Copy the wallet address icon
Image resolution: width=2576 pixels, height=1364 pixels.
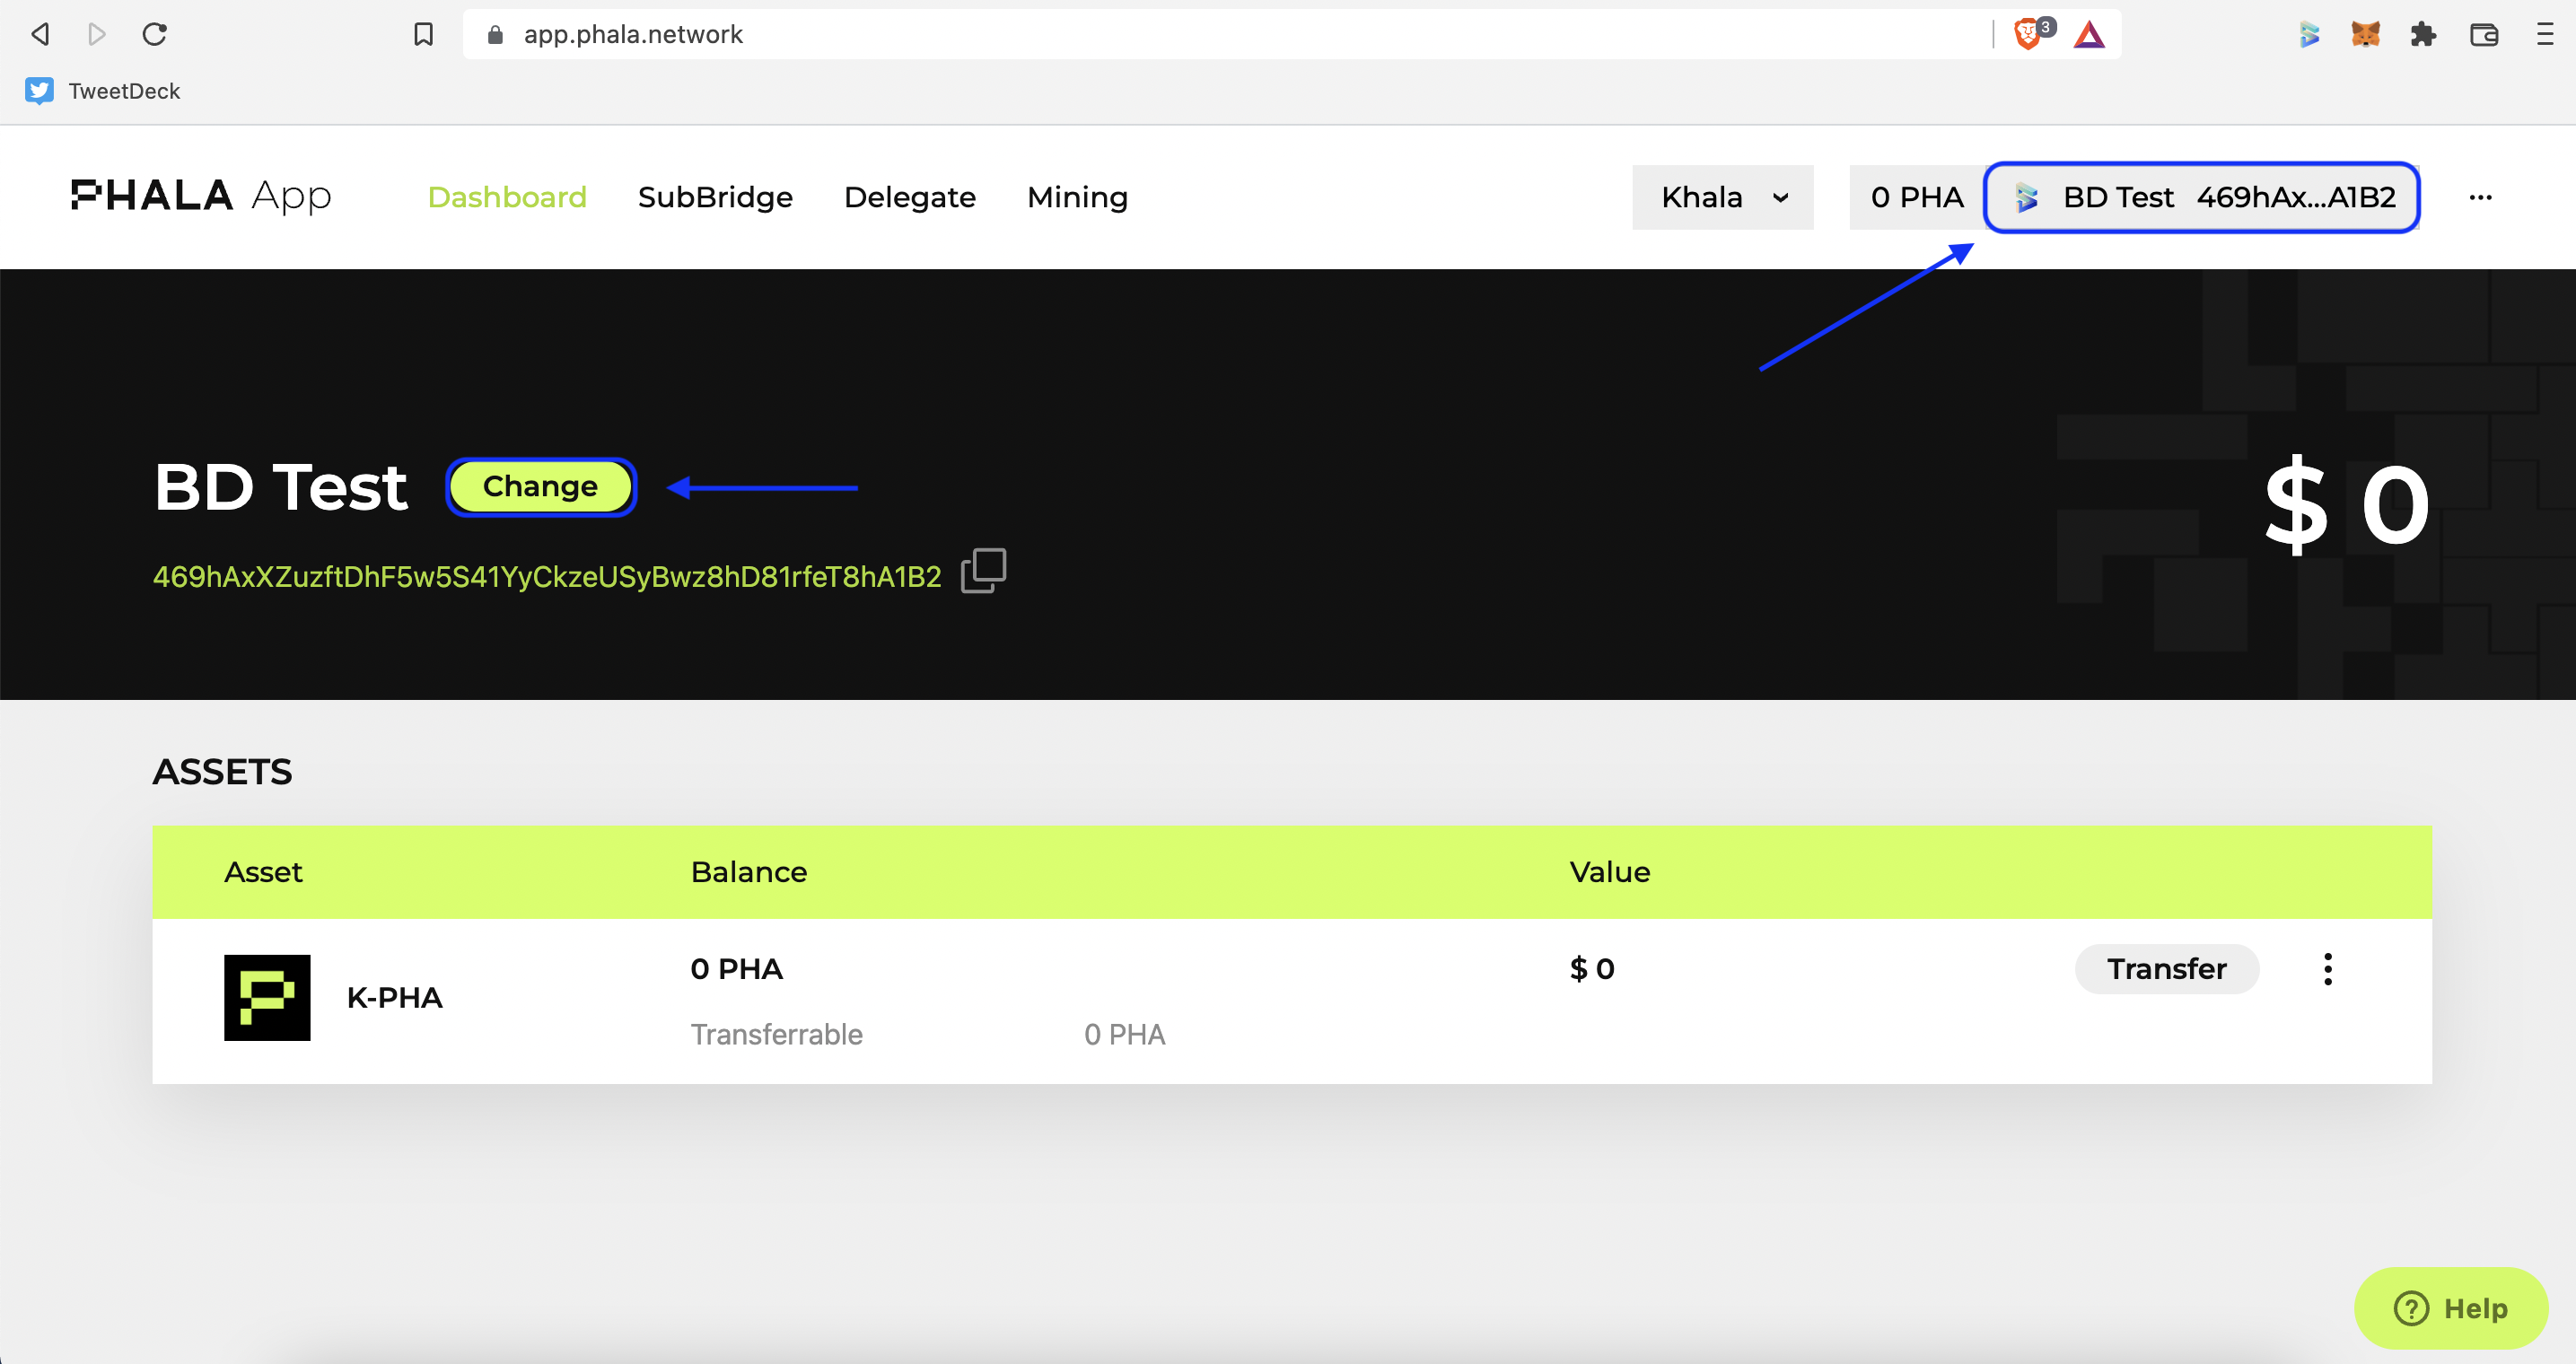[x=983, y=571]
